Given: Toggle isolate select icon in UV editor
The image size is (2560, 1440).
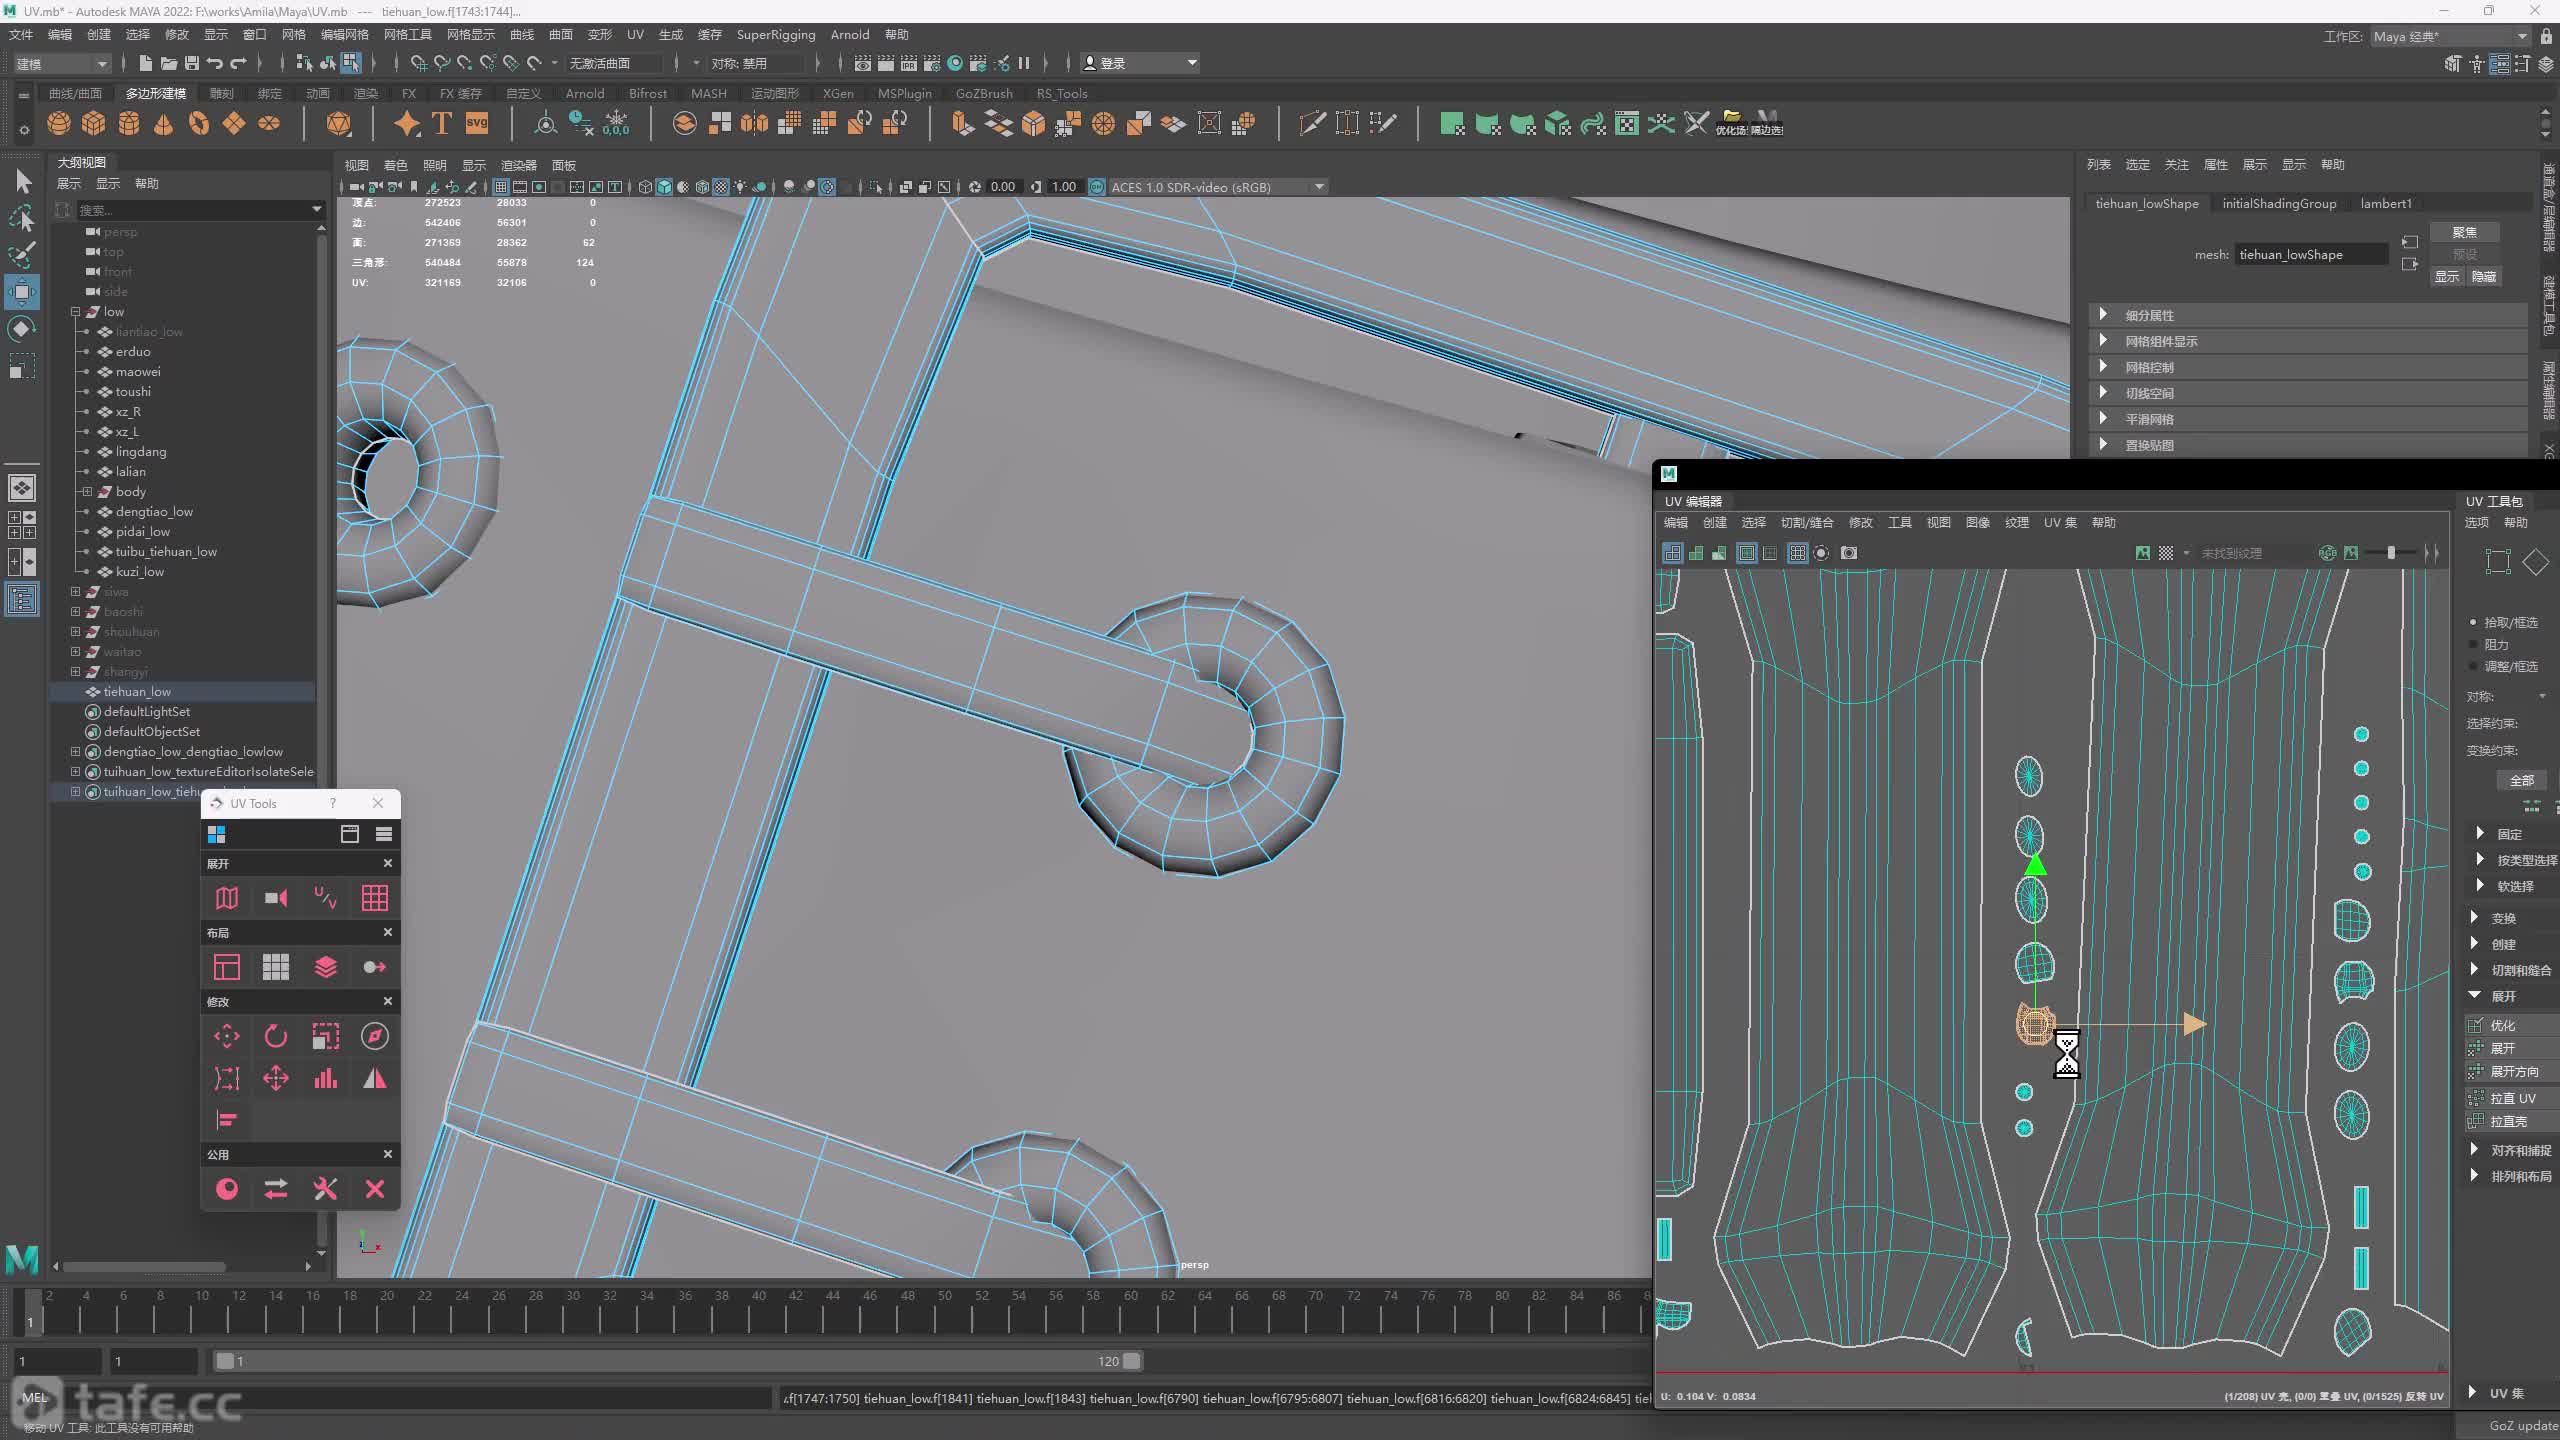Looking at the screenshot, I should (x=1822, y=553).
